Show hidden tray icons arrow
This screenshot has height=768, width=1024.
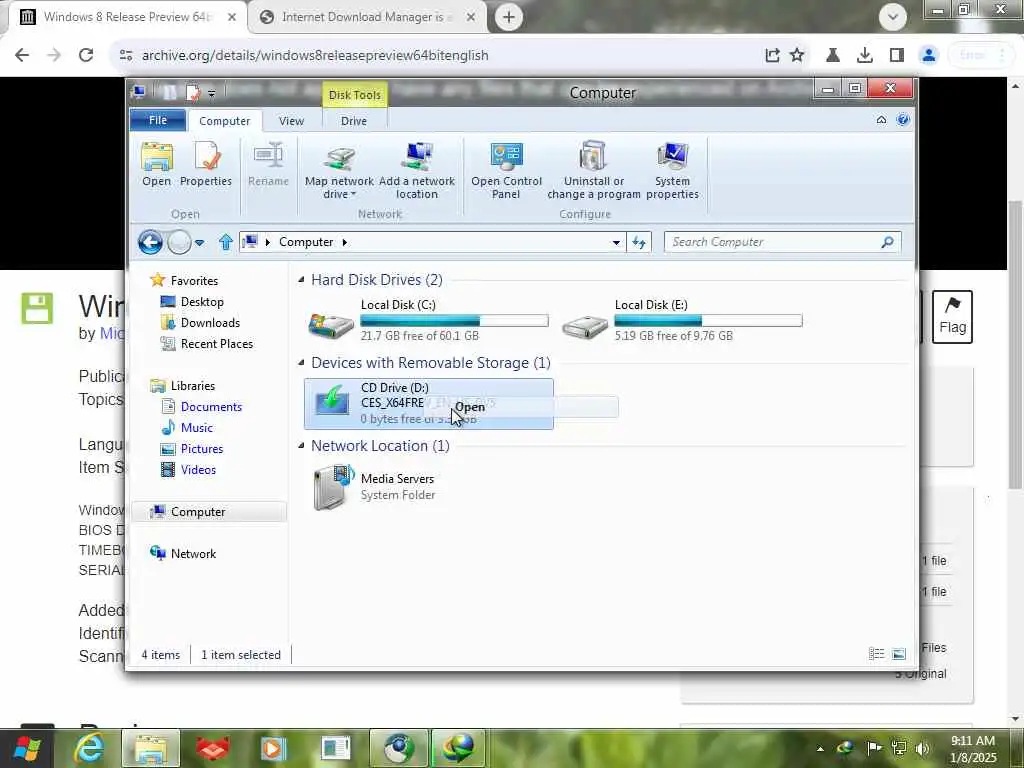click(x=820, y=748)
